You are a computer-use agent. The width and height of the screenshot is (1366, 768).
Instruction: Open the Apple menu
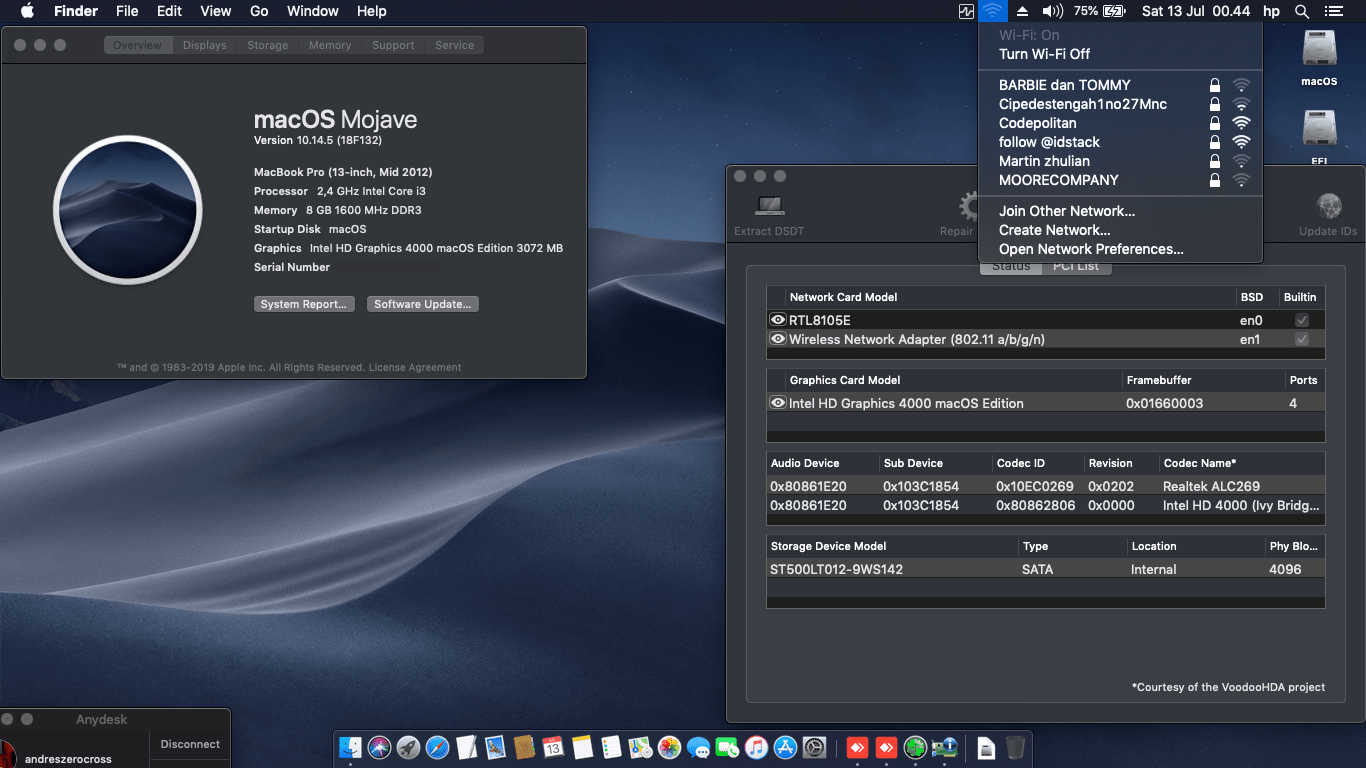tap(27, 11)
